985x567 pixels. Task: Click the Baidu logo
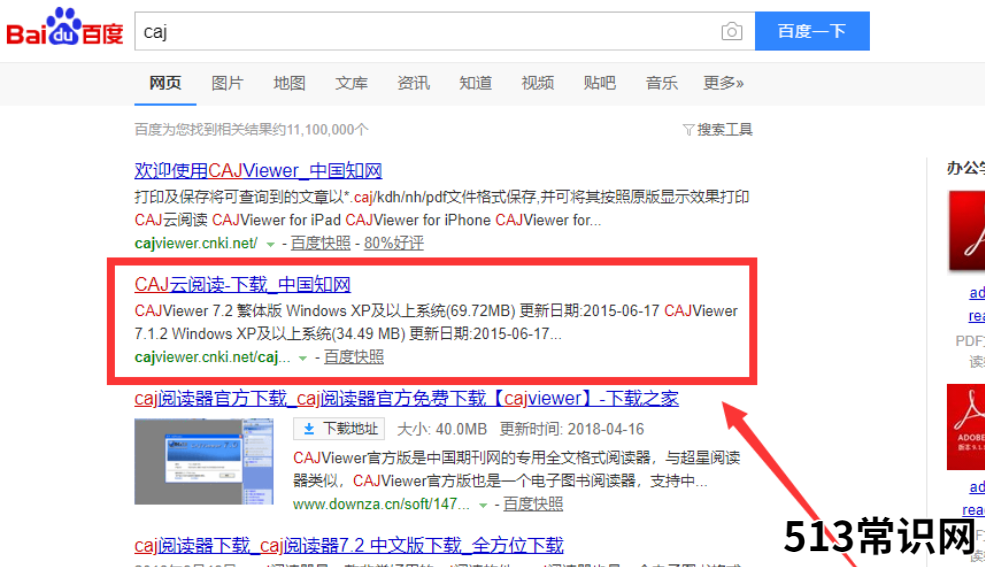click(65, 27)
